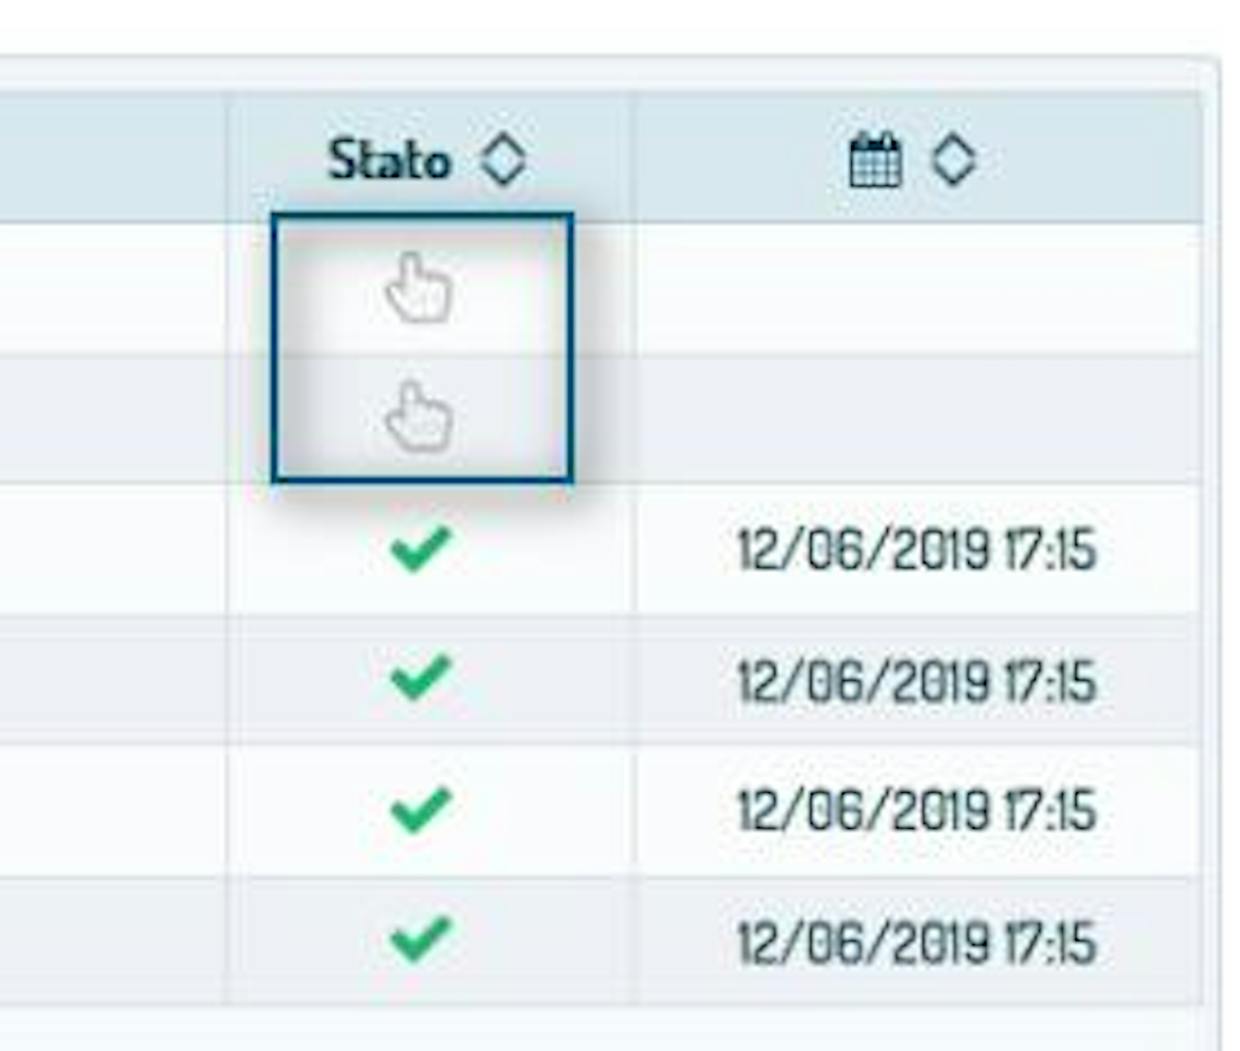This screenshot has width=1240, height=1051.
Task: Click the calendar icon in header
Action: click(x=875, y=160)
